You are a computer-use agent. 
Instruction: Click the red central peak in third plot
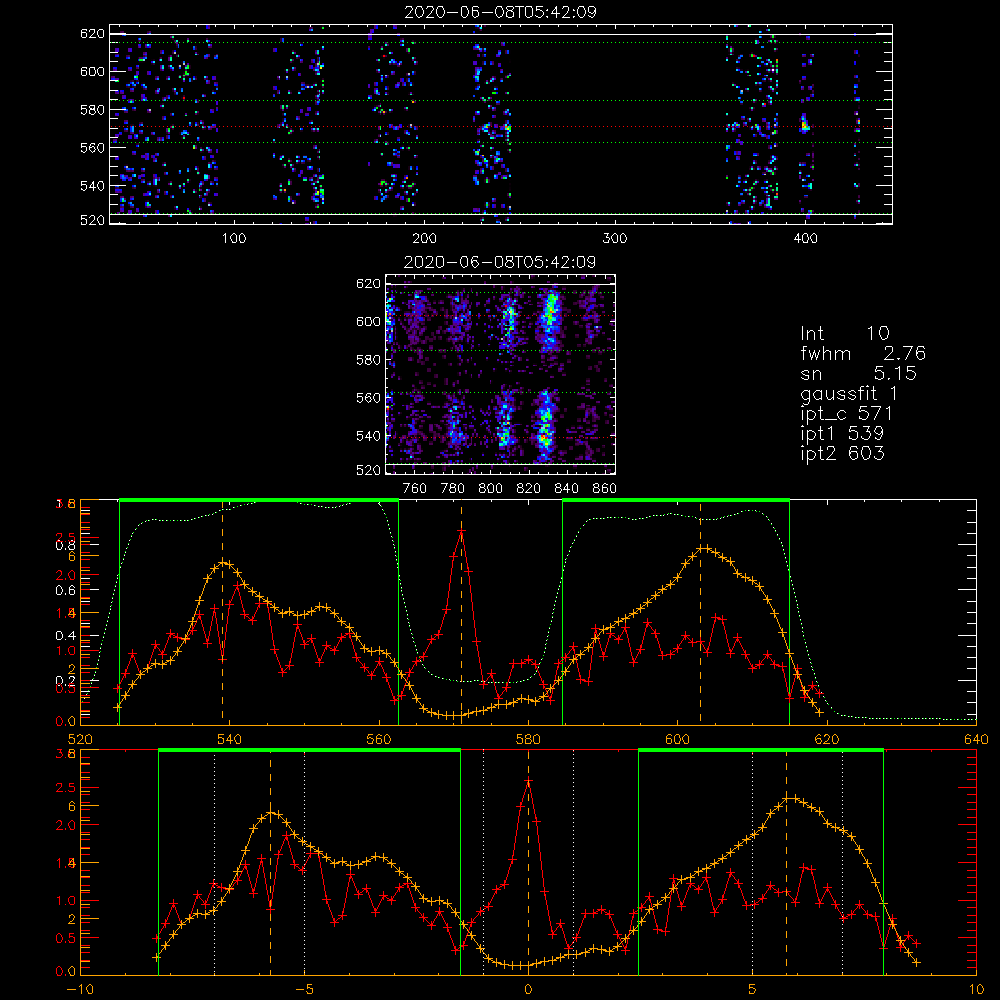coord(461,531)
